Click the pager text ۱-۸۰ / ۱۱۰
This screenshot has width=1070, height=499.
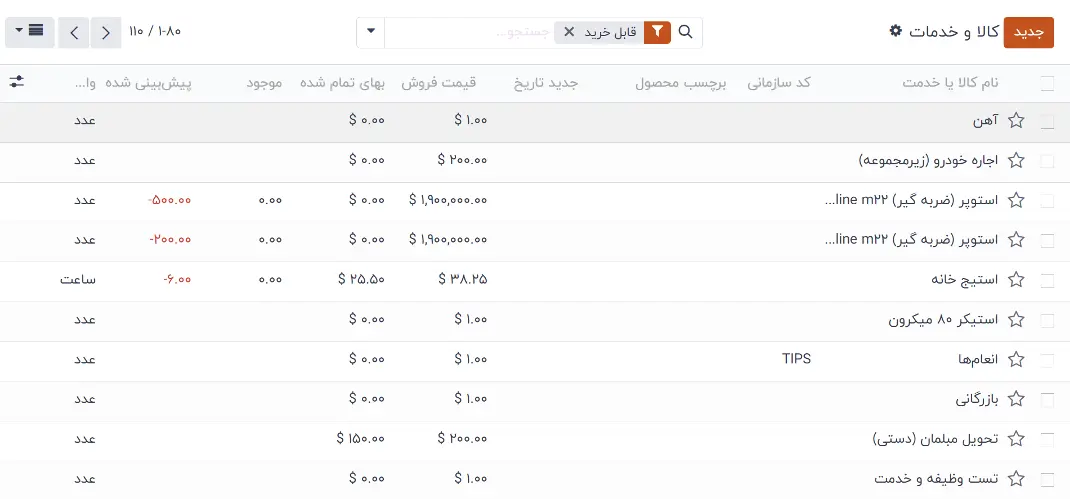(x=155, y=31)
